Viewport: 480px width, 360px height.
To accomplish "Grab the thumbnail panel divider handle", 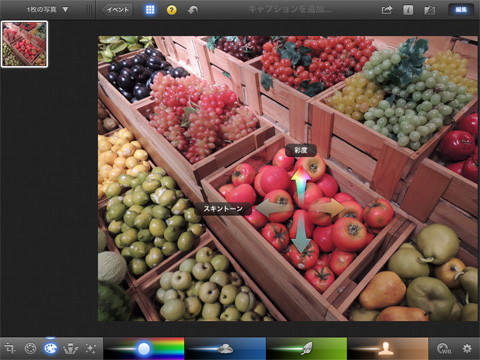I will (89, 10).
